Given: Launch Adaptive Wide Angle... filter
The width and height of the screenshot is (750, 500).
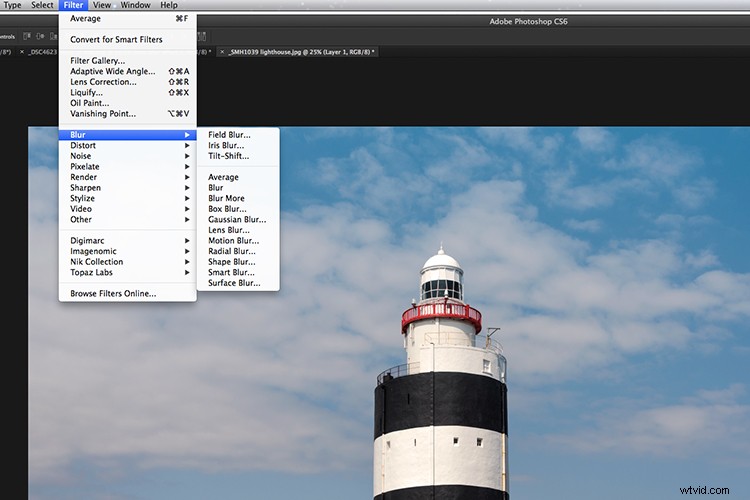Looking at the screenshot, I should pos(128,71).
